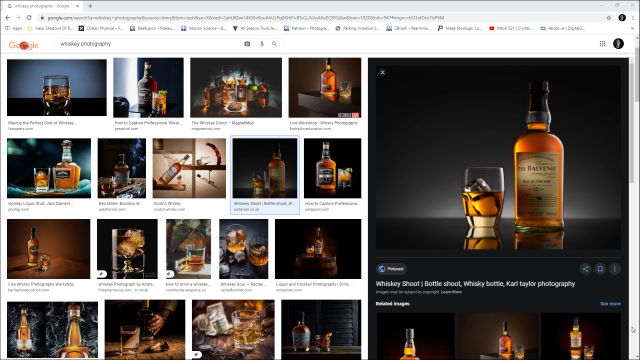
Task: Open the Whiskey Sour glasses thumbnail
Action: [x=244, y=249]
